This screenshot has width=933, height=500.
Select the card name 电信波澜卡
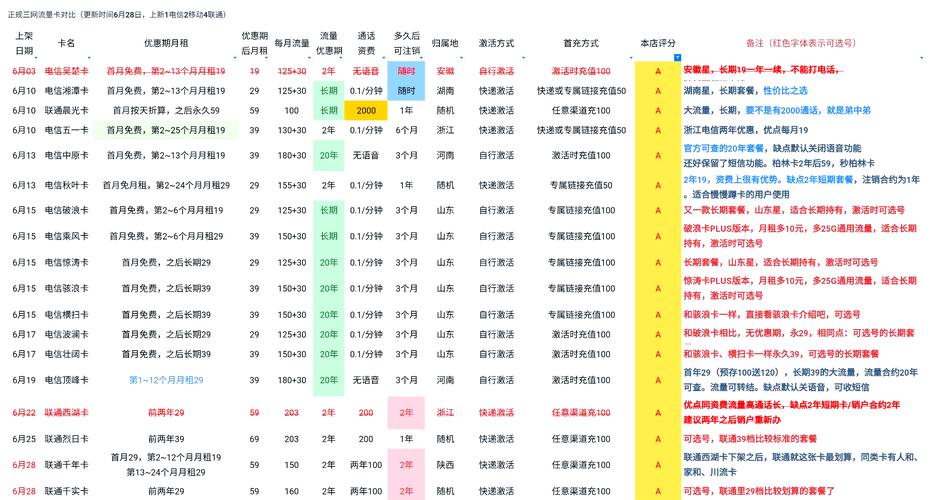tap(67, 335)
